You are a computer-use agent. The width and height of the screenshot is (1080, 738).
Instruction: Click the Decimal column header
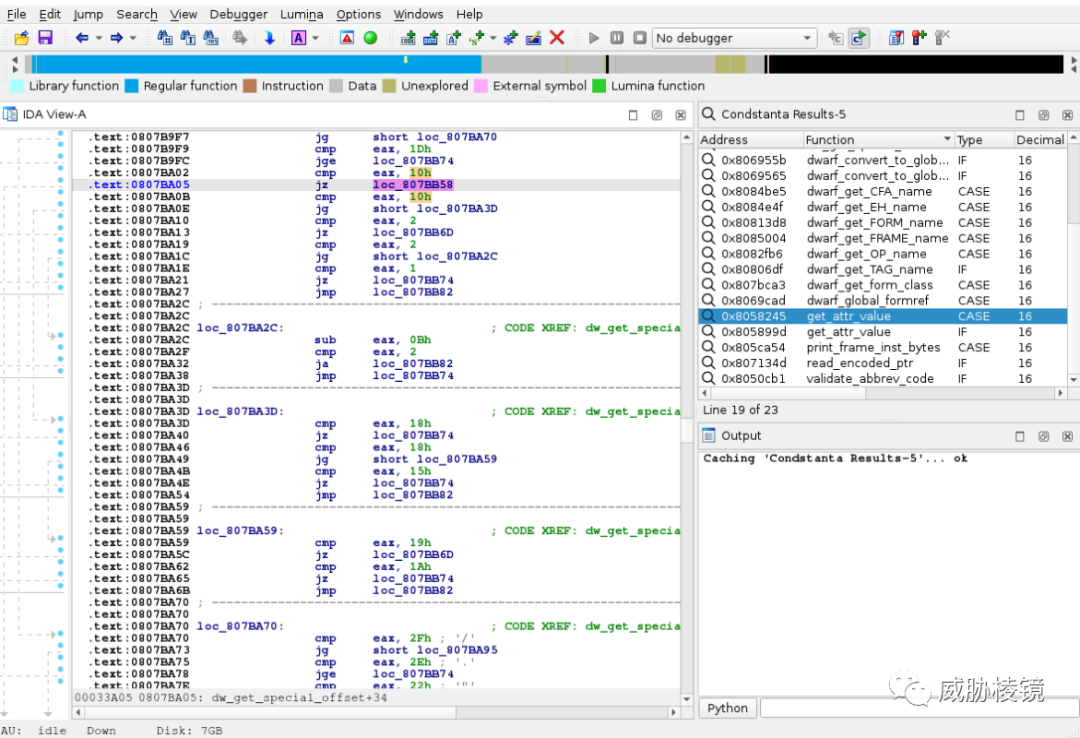[x=1040, y=139]
